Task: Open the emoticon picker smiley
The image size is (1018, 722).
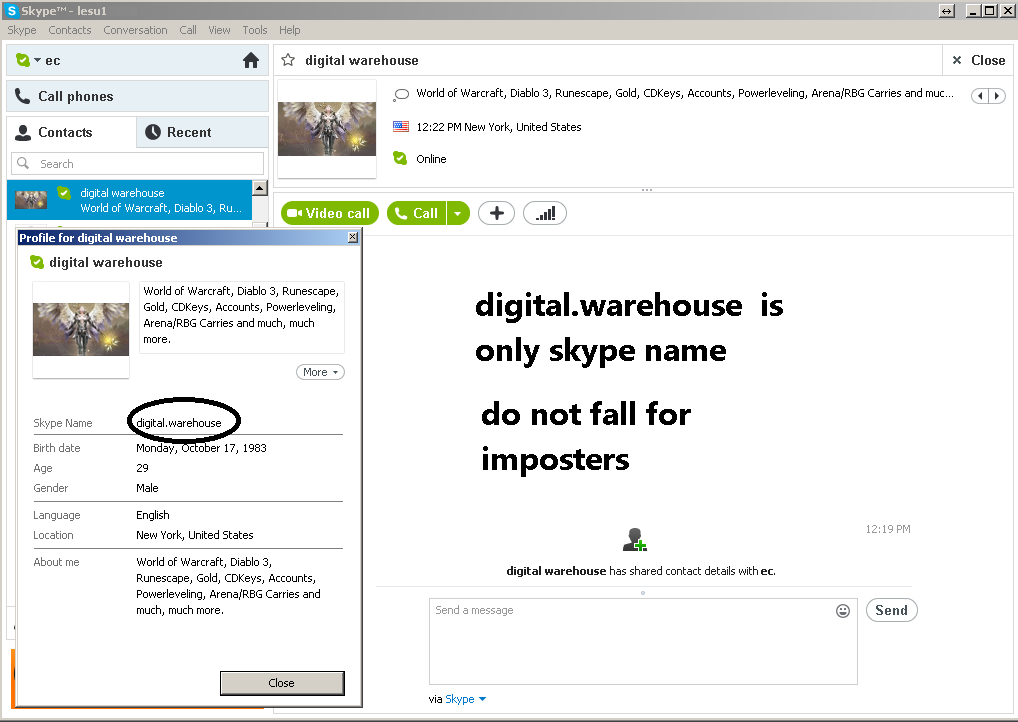Action: point(843,610)
